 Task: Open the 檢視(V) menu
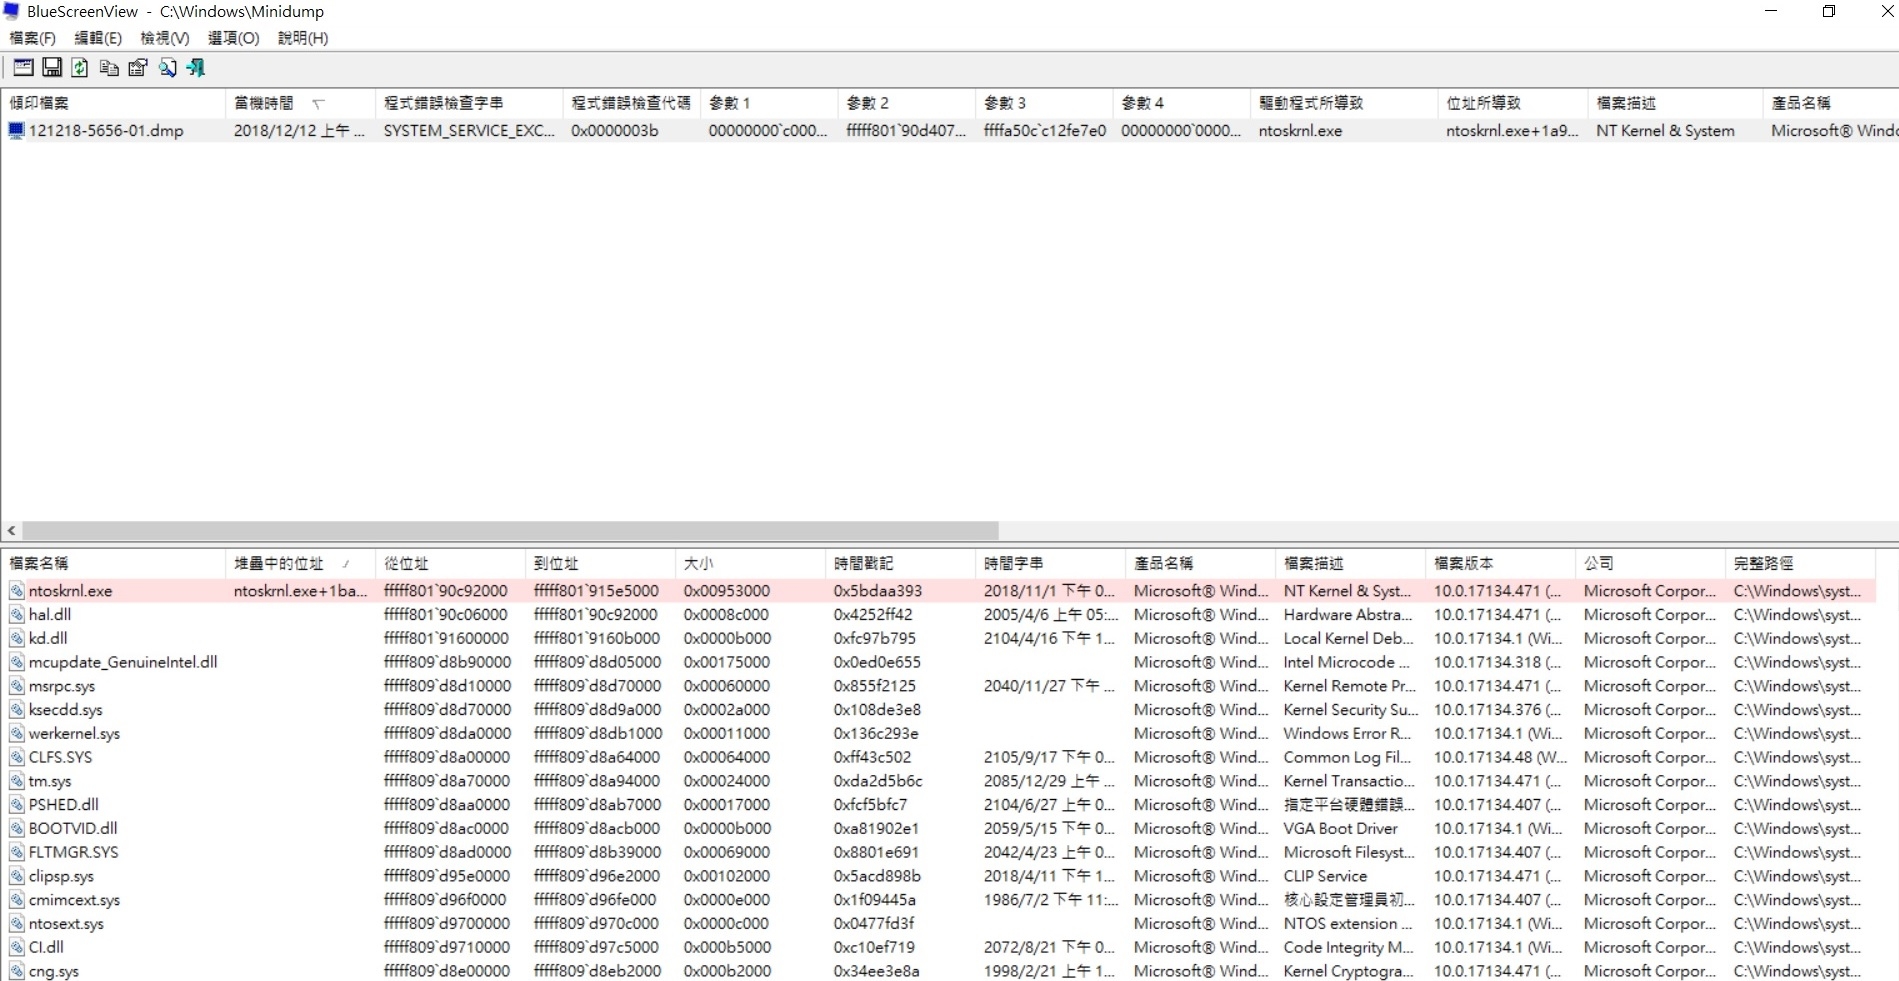(165, 38)
